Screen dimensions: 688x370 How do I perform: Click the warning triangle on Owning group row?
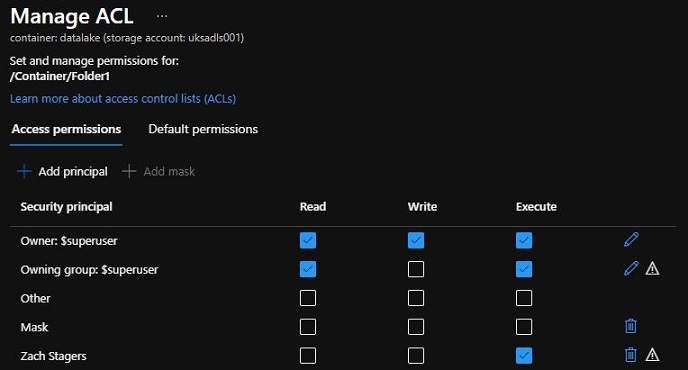point(652,268)
